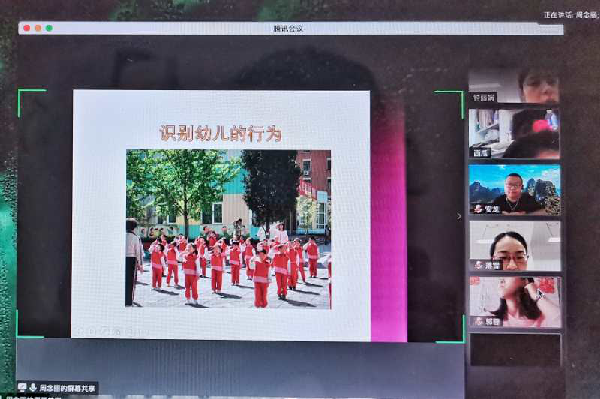Click the faint slideshow controls at the slide's corner
The width and height of the screenshot is (600, 399).
111,331
